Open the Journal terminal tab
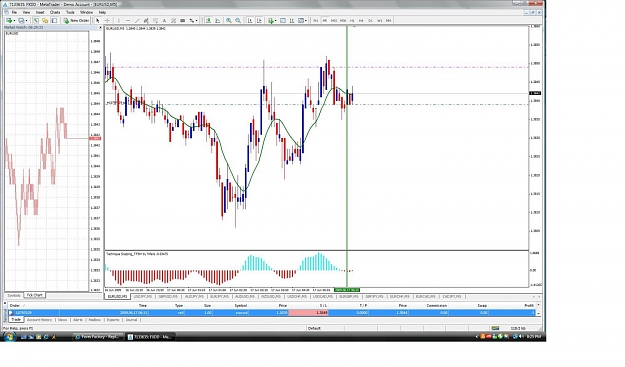 tap(132, 320)
